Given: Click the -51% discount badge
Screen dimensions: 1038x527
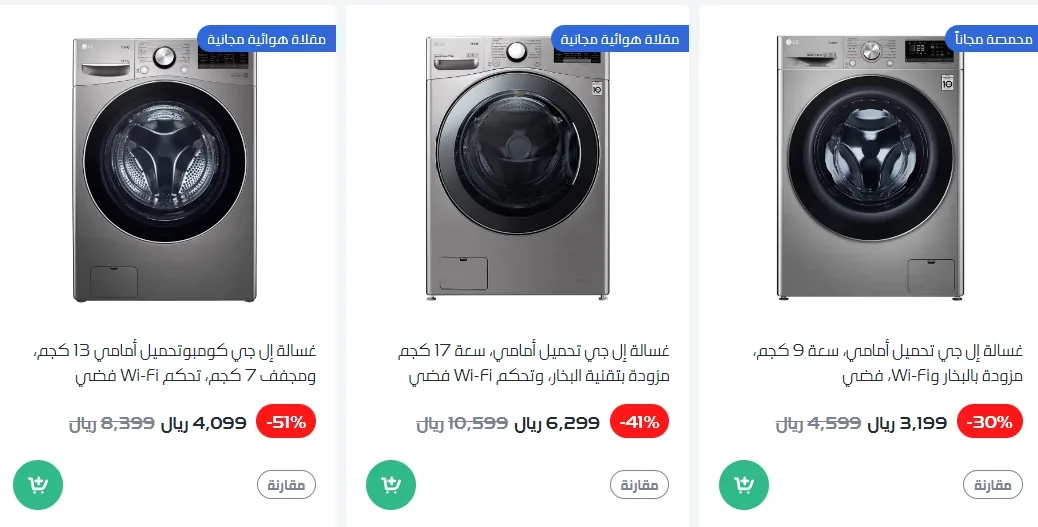Looking at the screenshot, I should (x=286, y=422).
